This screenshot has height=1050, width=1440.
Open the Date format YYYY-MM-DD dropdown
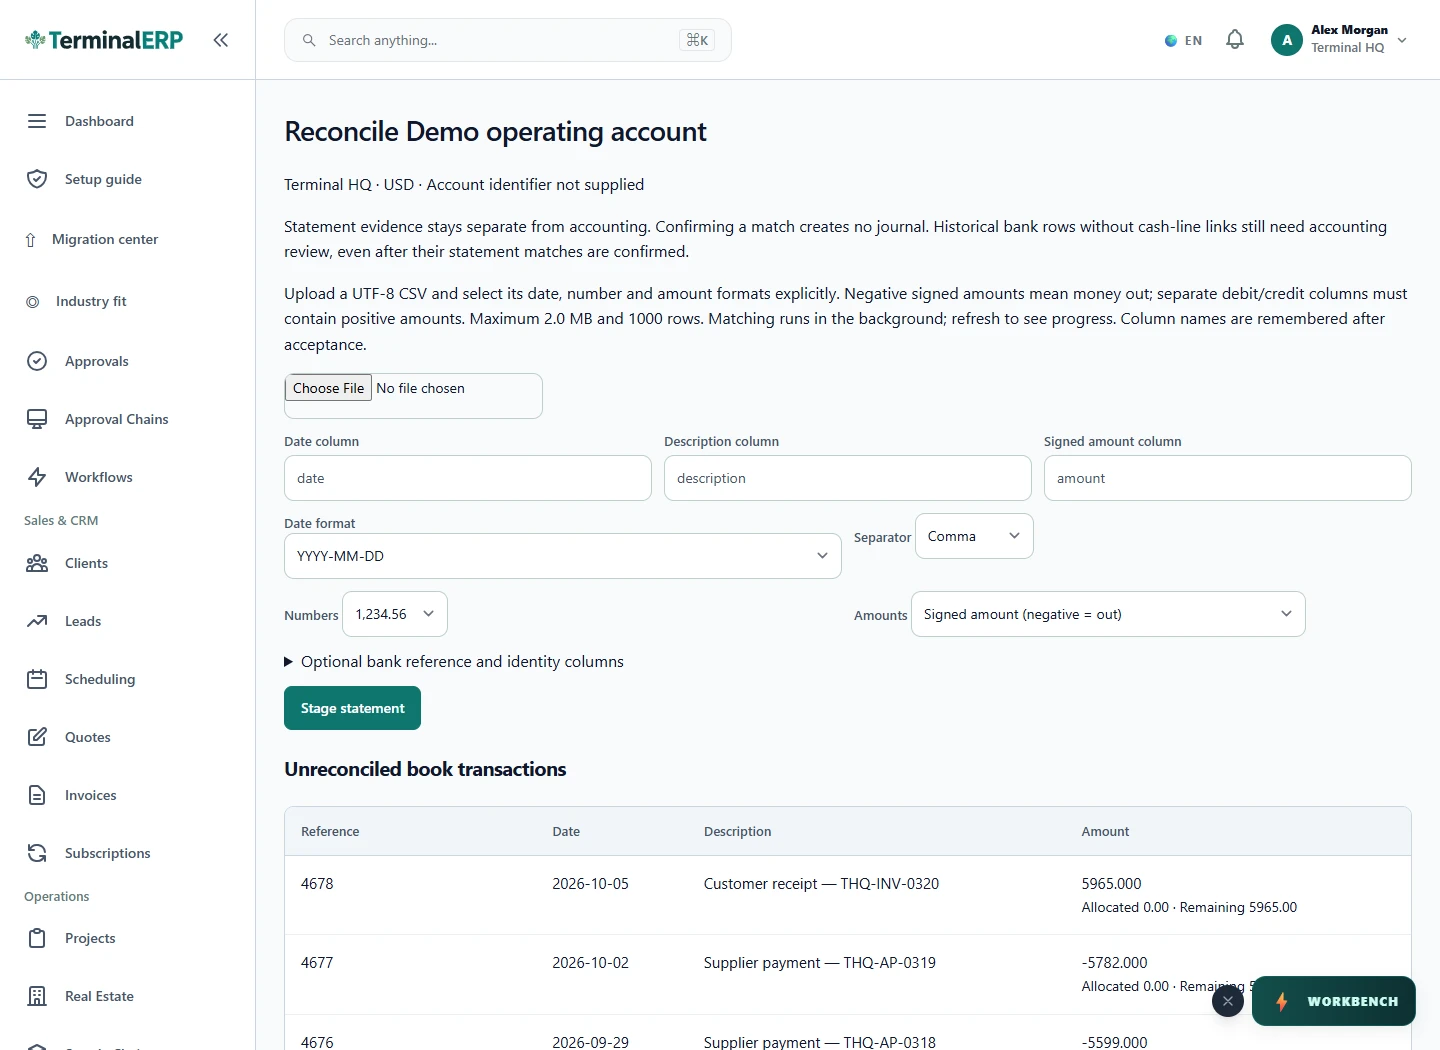click(x=563, y=556)
